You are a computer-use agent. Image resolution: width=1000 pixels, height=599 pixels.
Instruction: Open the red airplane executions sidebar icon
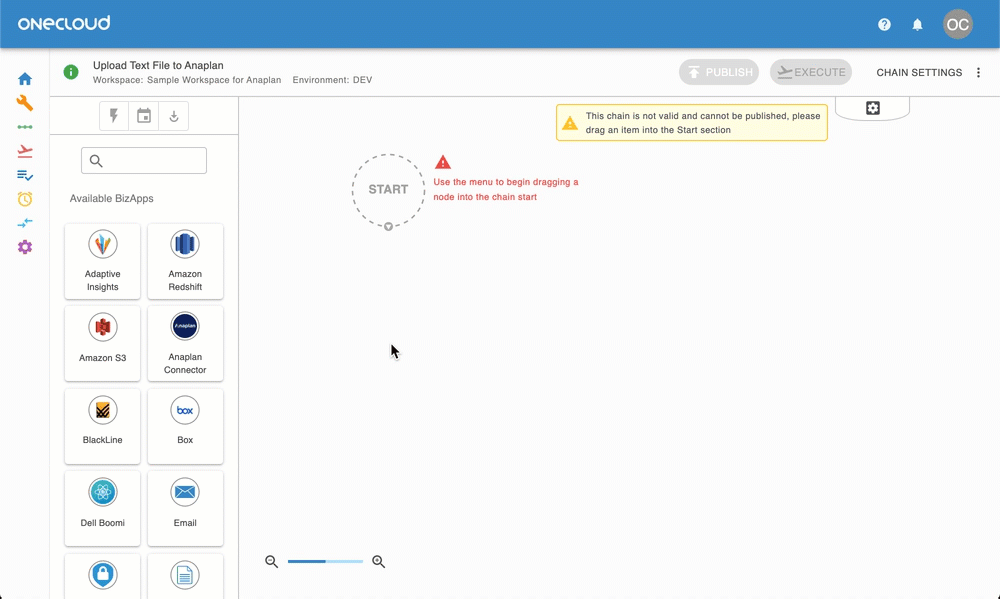25,151
